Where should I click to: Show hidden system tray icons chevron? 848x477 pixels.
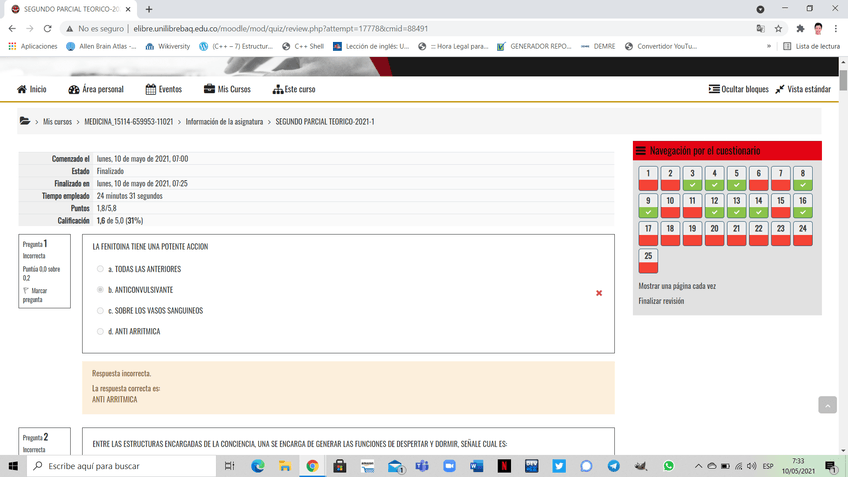(698, 466)
